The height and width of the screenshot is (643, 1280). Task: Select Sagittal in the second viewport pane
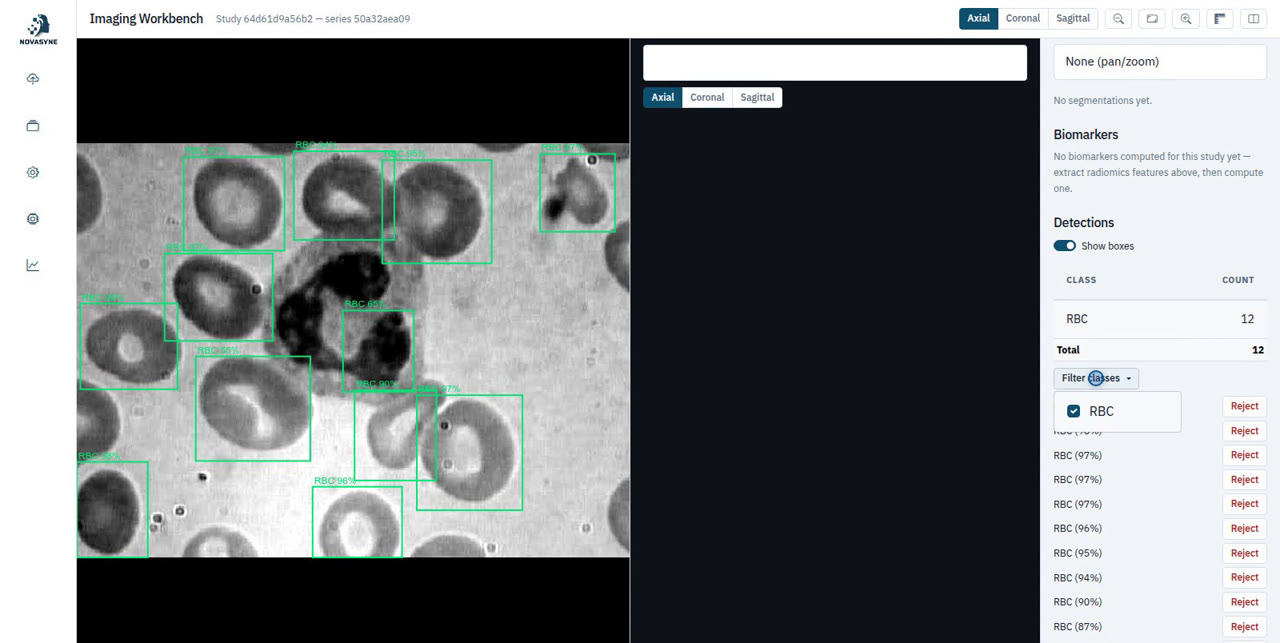click(x=757, y=97)
